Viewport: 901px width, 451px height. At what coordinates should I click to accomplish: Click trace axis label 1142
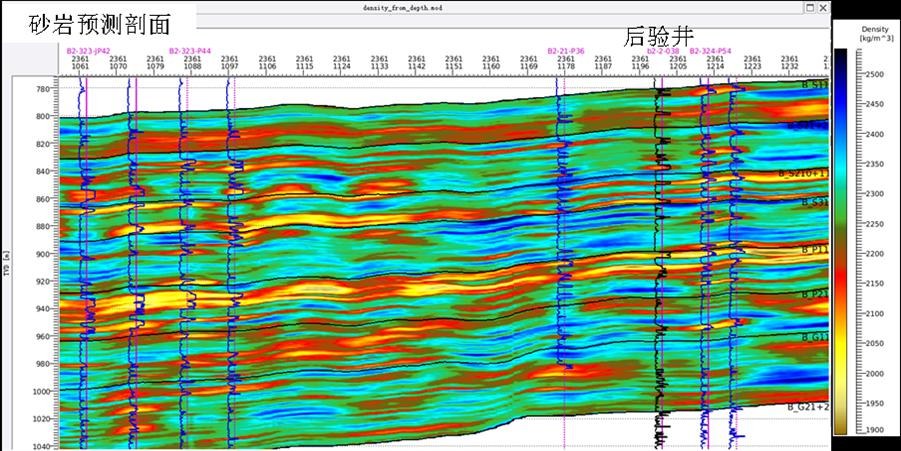pyautogui.click(x=417, y=66)
